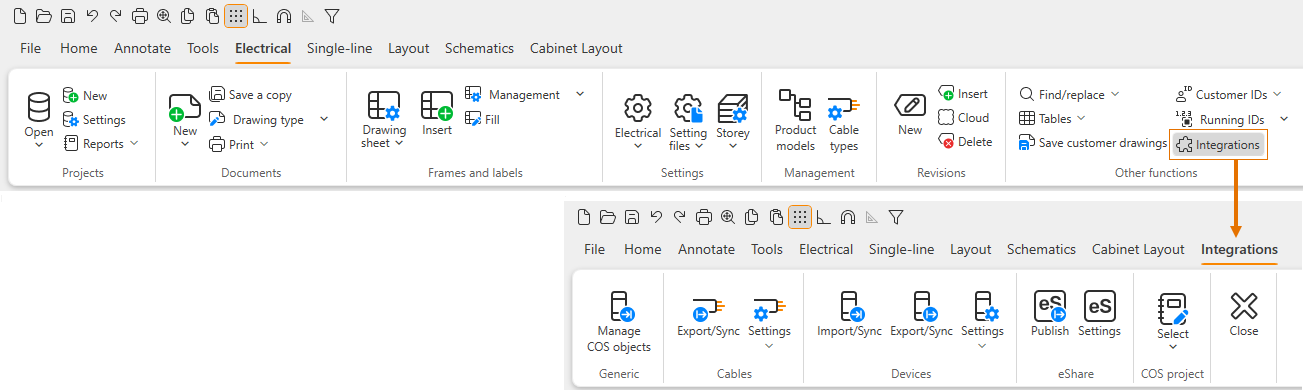
Task: Switch to the Schematics tab in upper ribbon
Action: (479, 48)
